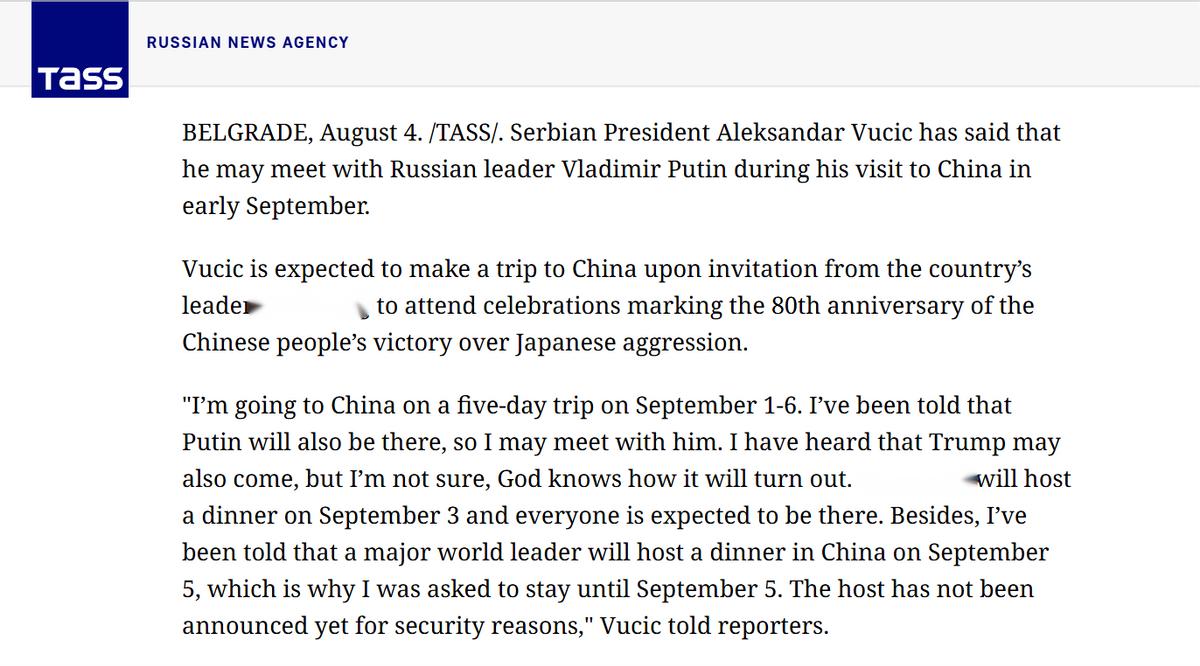
Task: Click the phrase early September
Action: tap(275, 206)
